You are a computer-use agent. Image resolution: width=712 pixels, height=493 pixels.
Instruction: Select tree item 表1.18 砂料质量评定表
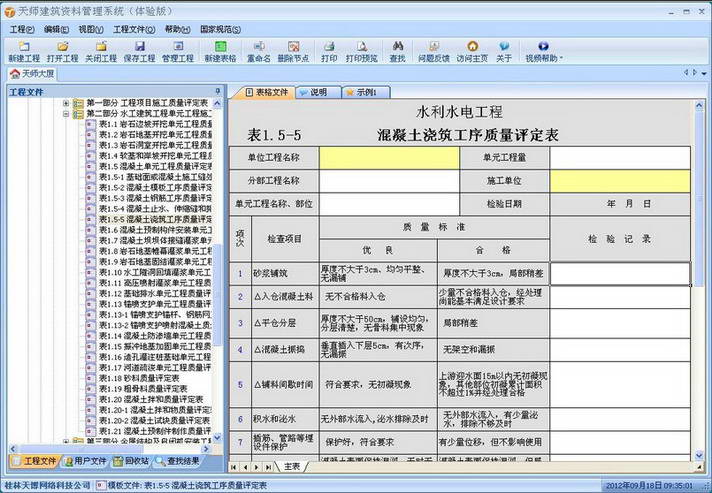click(139, 379)
